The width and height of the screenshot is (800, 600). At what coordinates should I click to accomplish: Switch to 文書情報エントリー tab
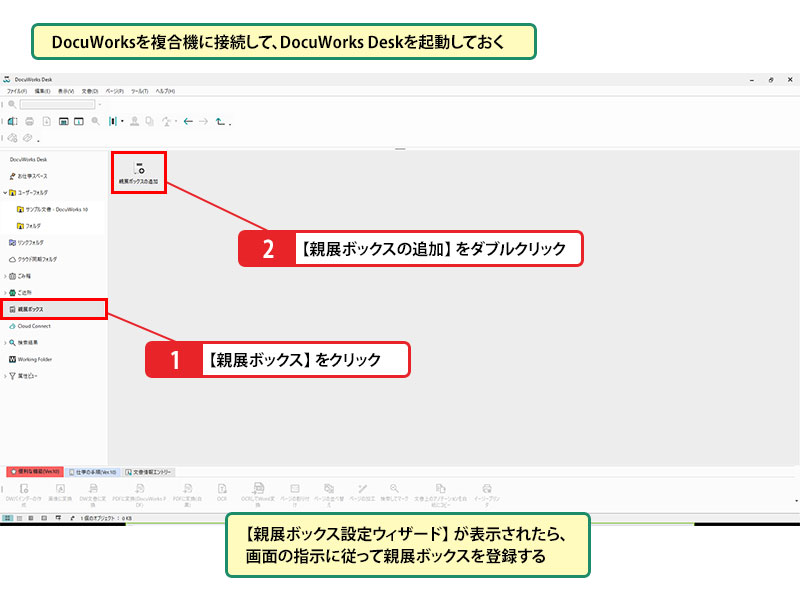(149, 472)
